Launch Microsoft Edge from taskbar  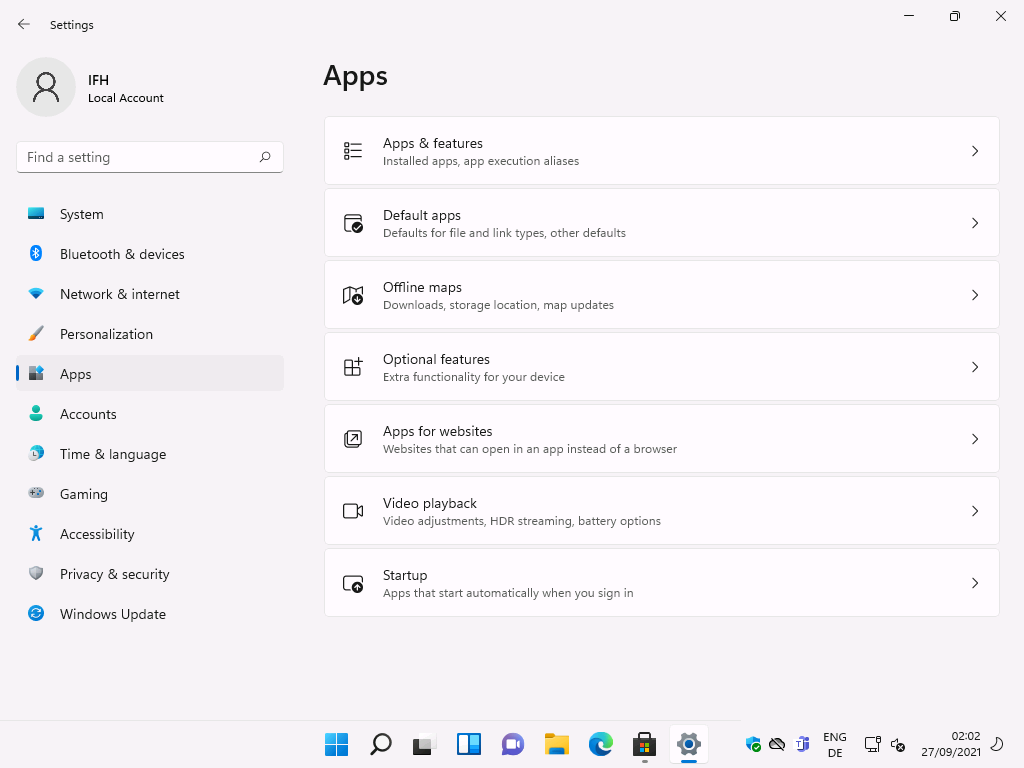(601, 744)
